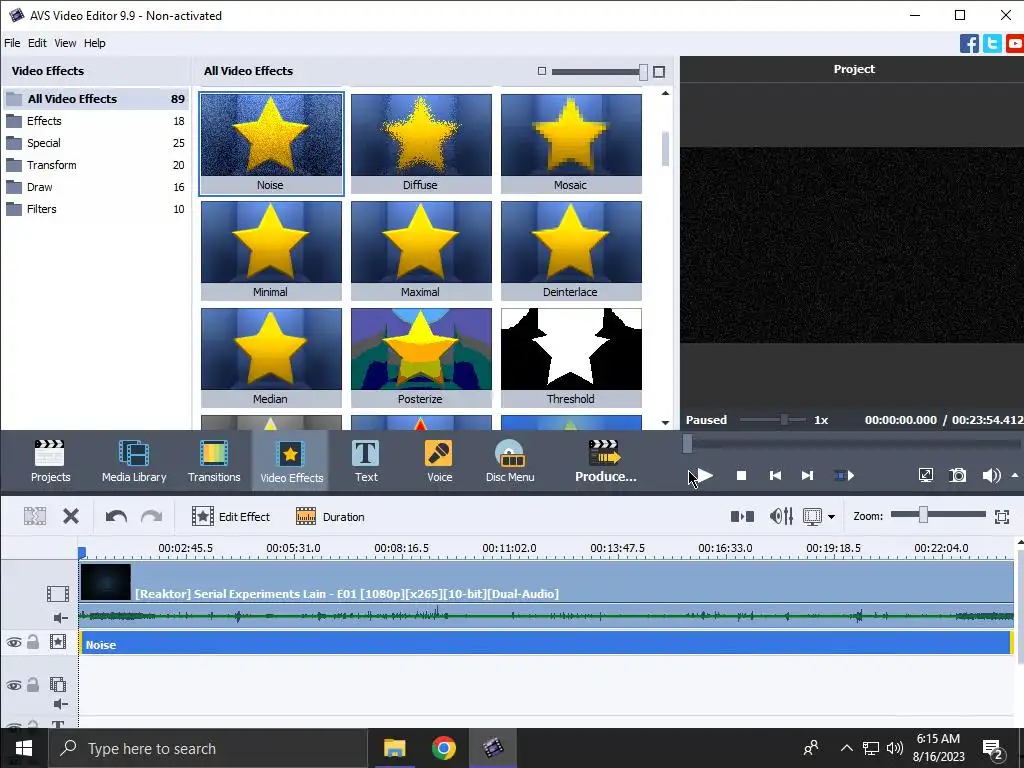Select the Threshold effect thumbnail
Image resolution: width=1024 pixels, height=768 pixels.
(x=571, y=357)
